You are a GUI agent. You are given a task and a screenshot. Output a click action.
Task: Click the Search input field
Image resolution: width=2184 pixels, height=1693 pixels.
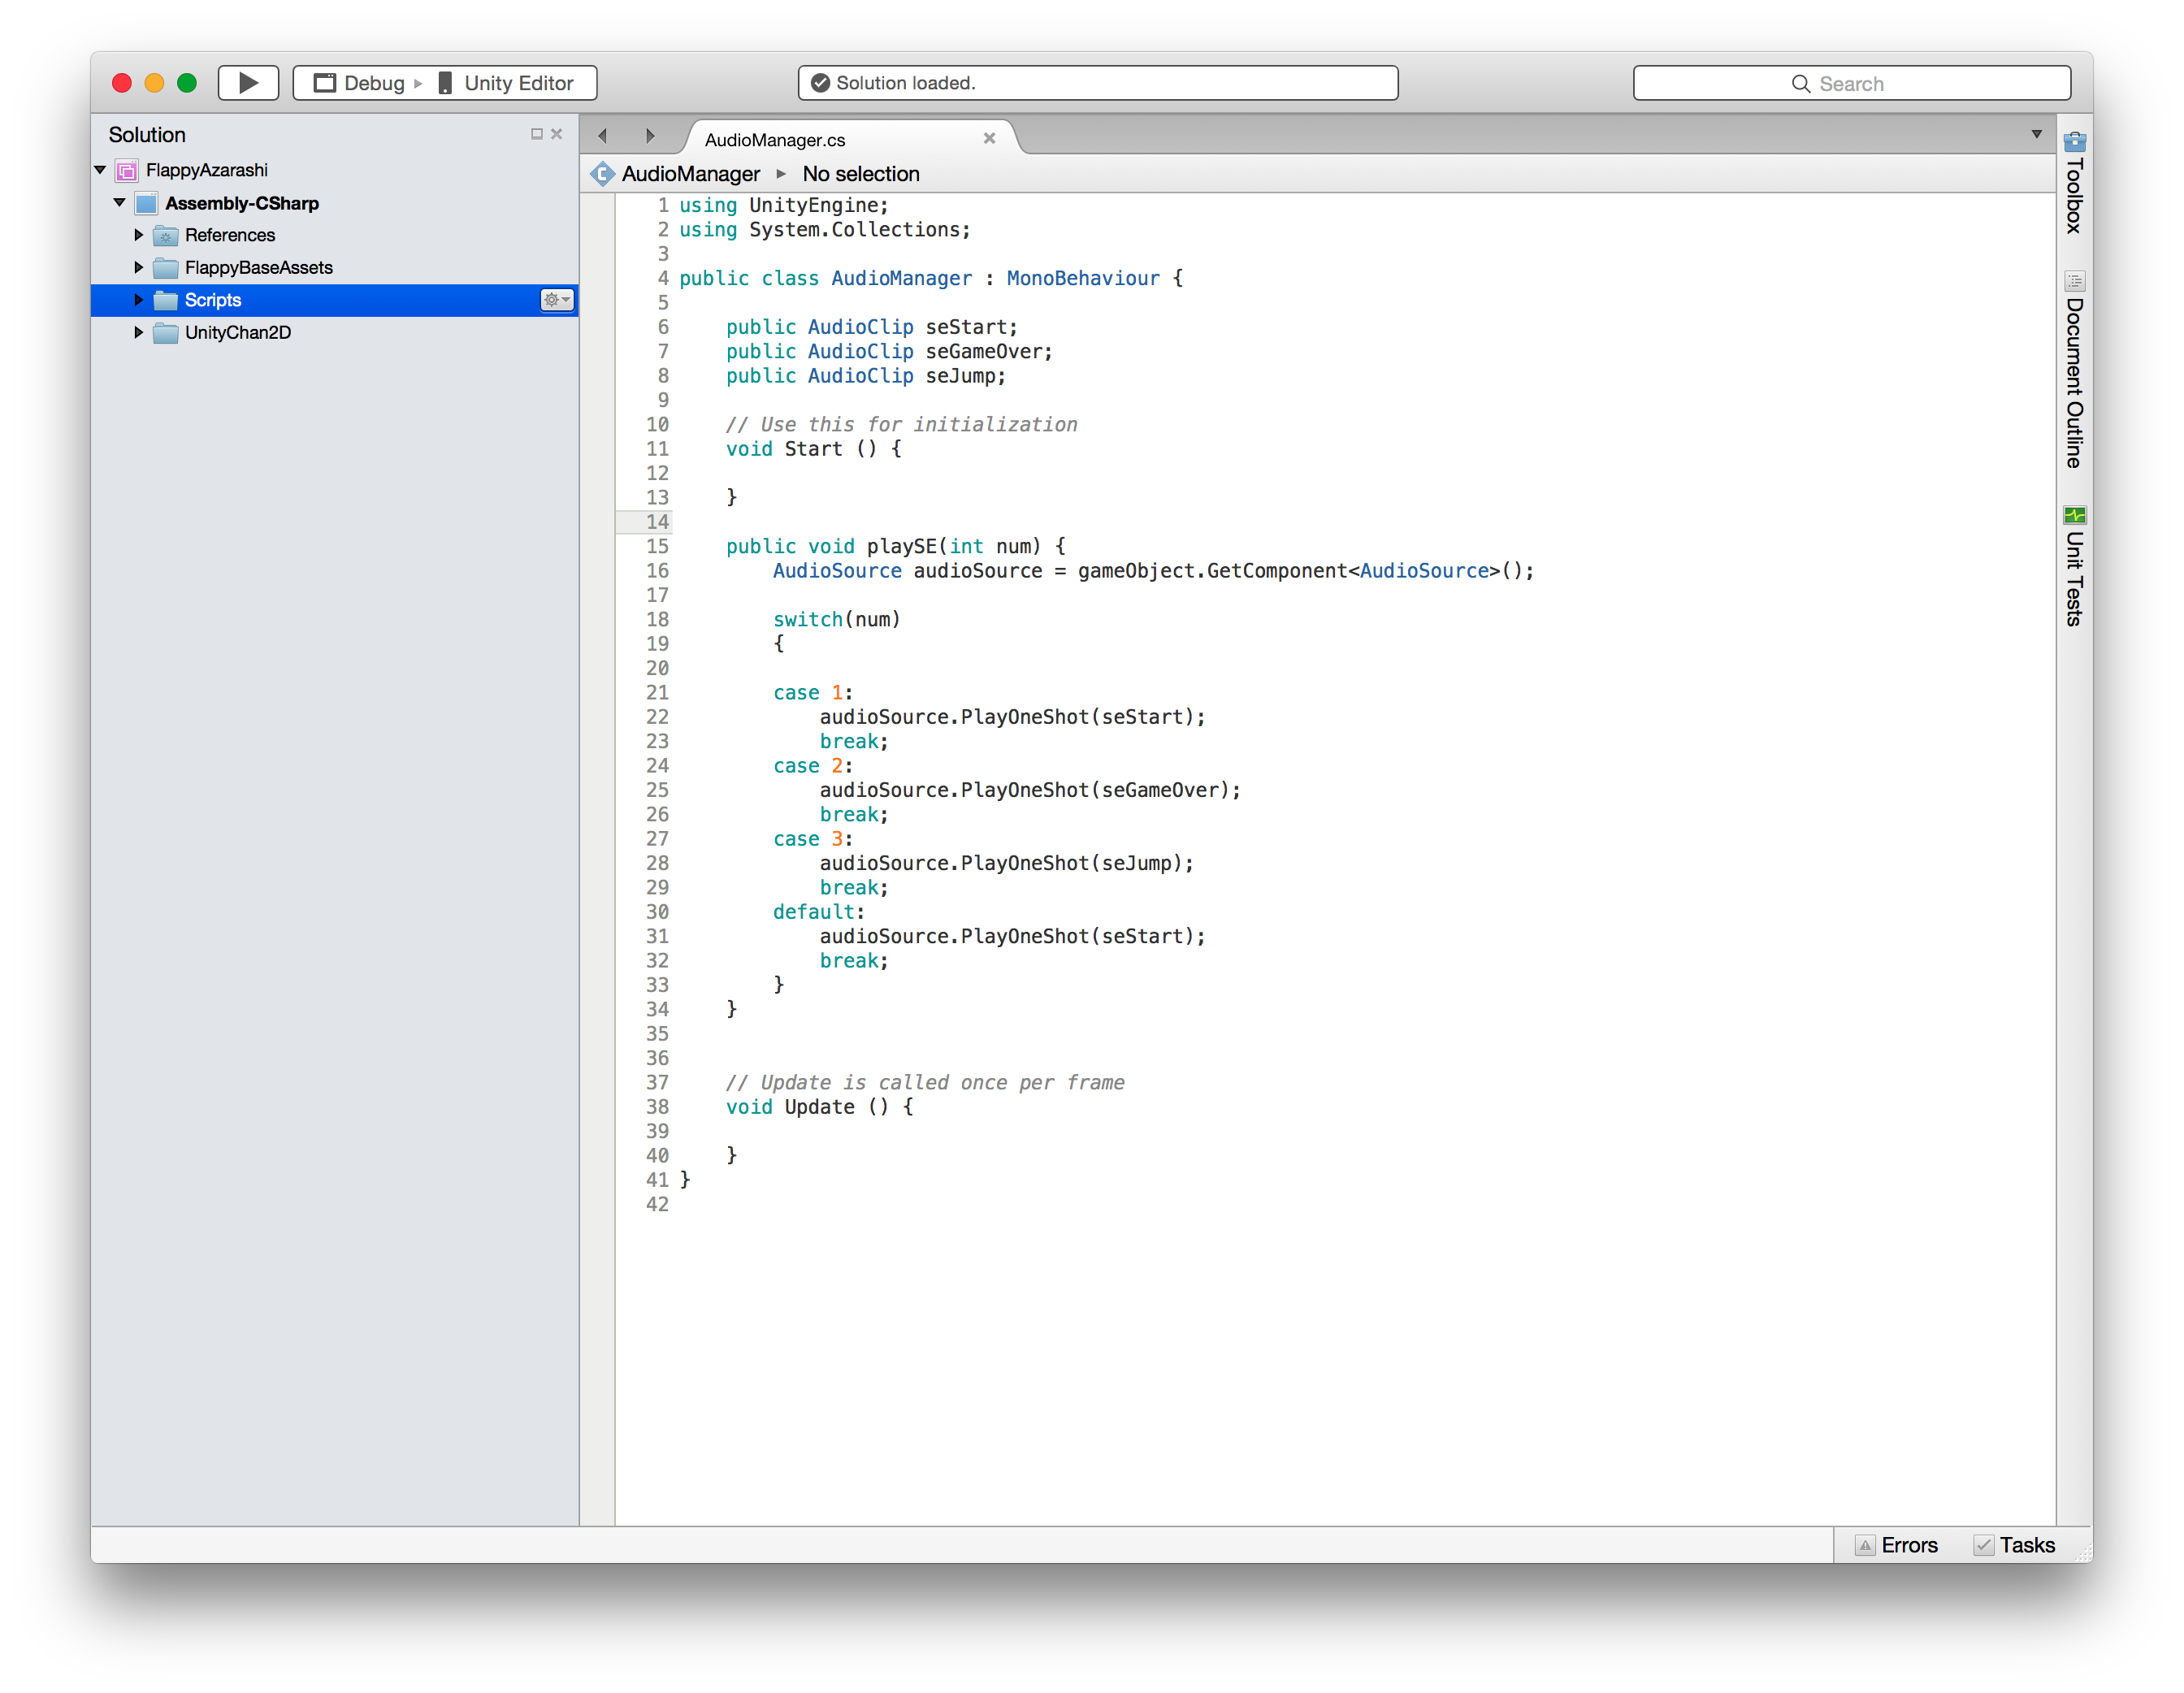tap(1850, 84)
